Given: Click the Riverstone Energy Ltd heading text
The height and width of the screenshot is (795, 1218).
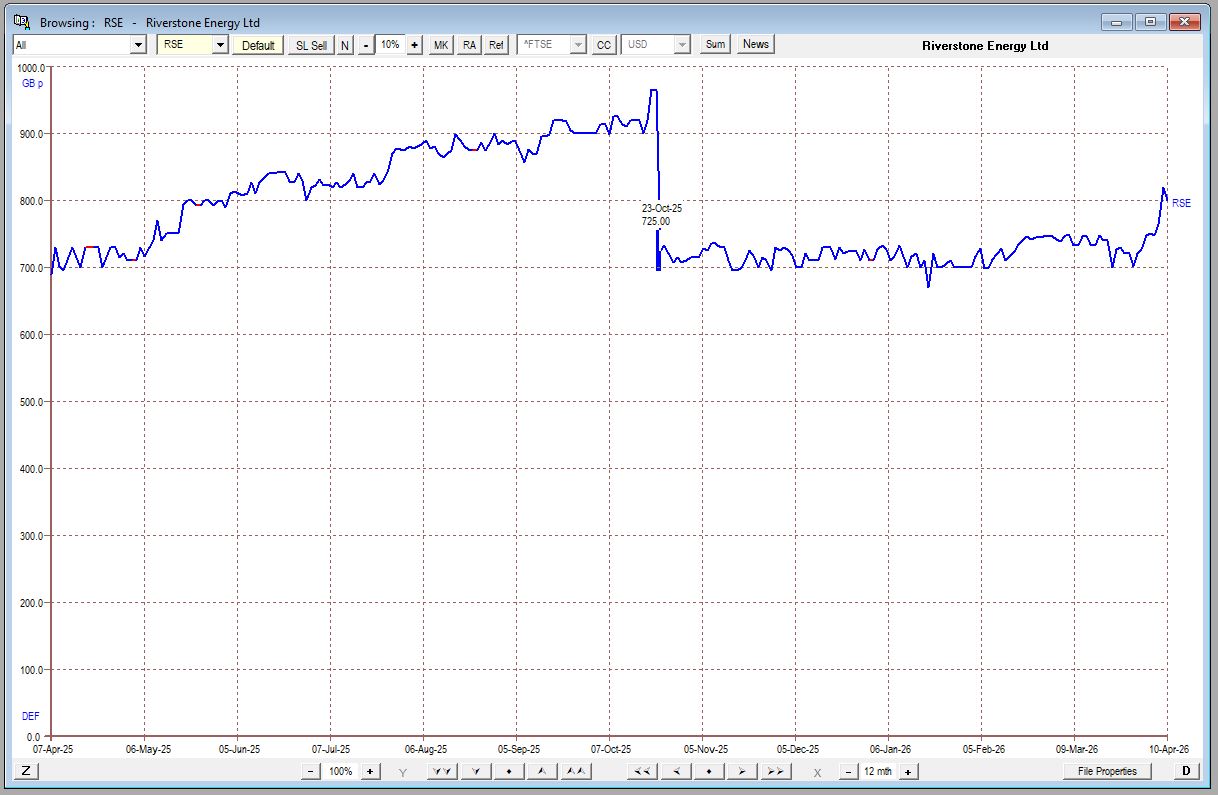Looking at the screenshot, I should 985,46.
